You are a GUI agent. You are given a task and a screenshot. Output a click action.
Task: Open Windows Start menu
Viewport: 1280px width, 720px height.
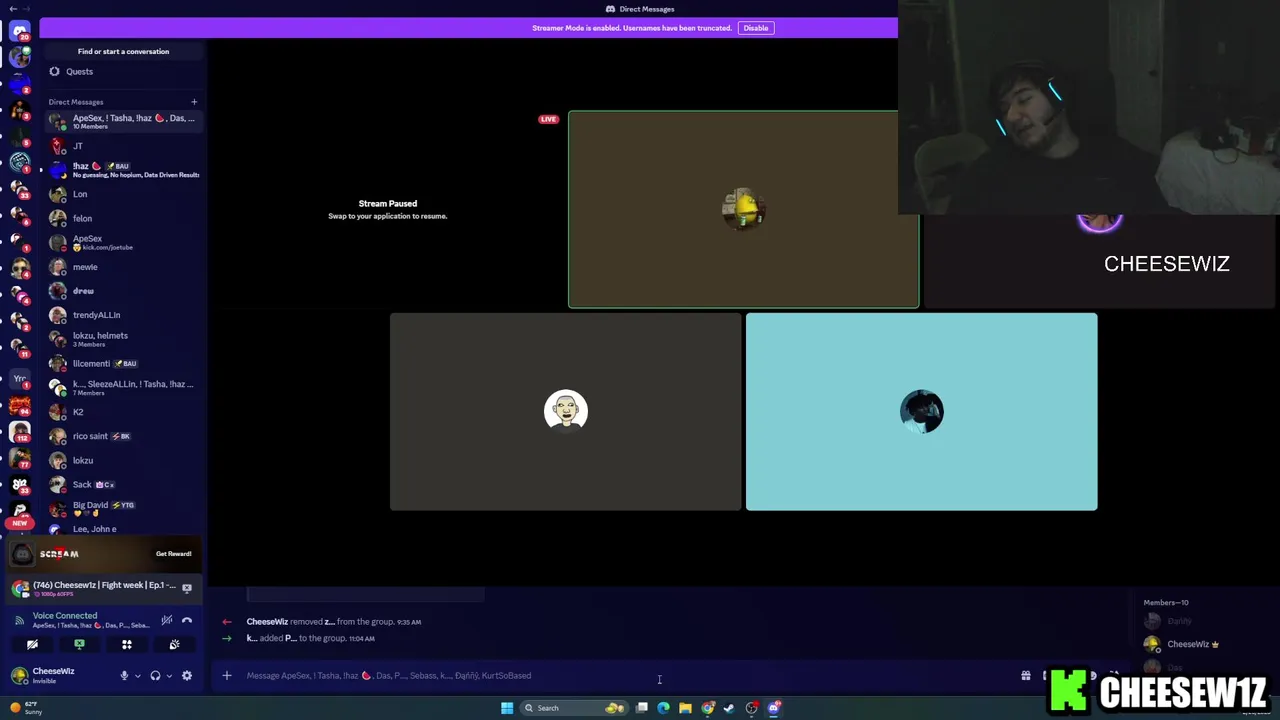(x=507, y=708)
